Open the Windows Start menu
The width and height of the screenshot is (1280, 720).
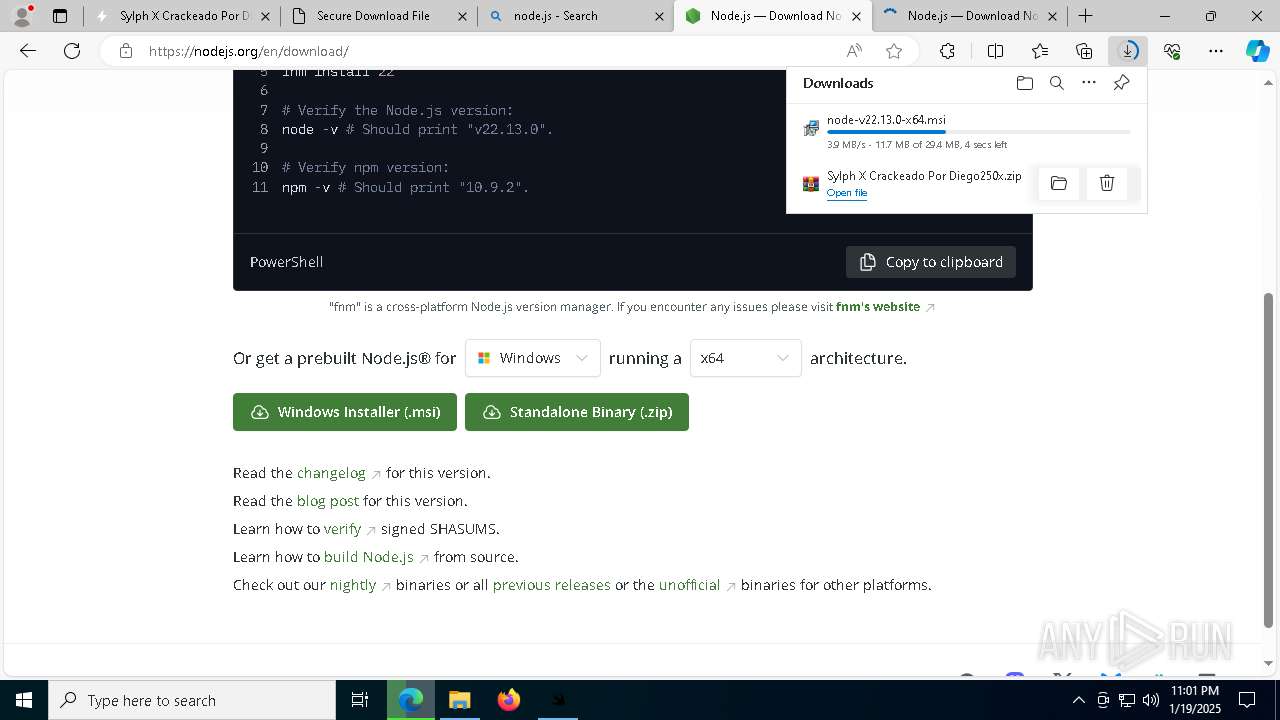(x=24, y=700)
